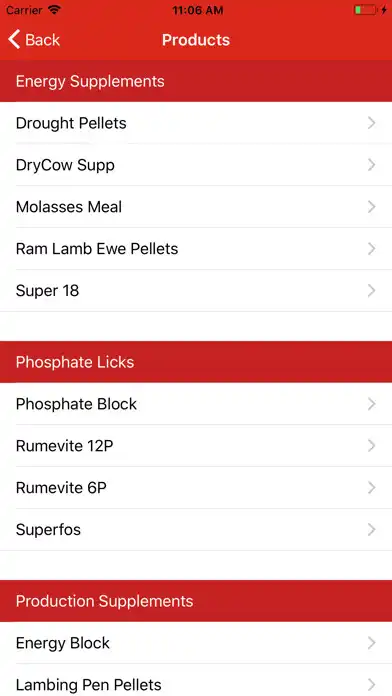Select Molasses Meal product
Screen dimensions: 392x696
[196, 207]
